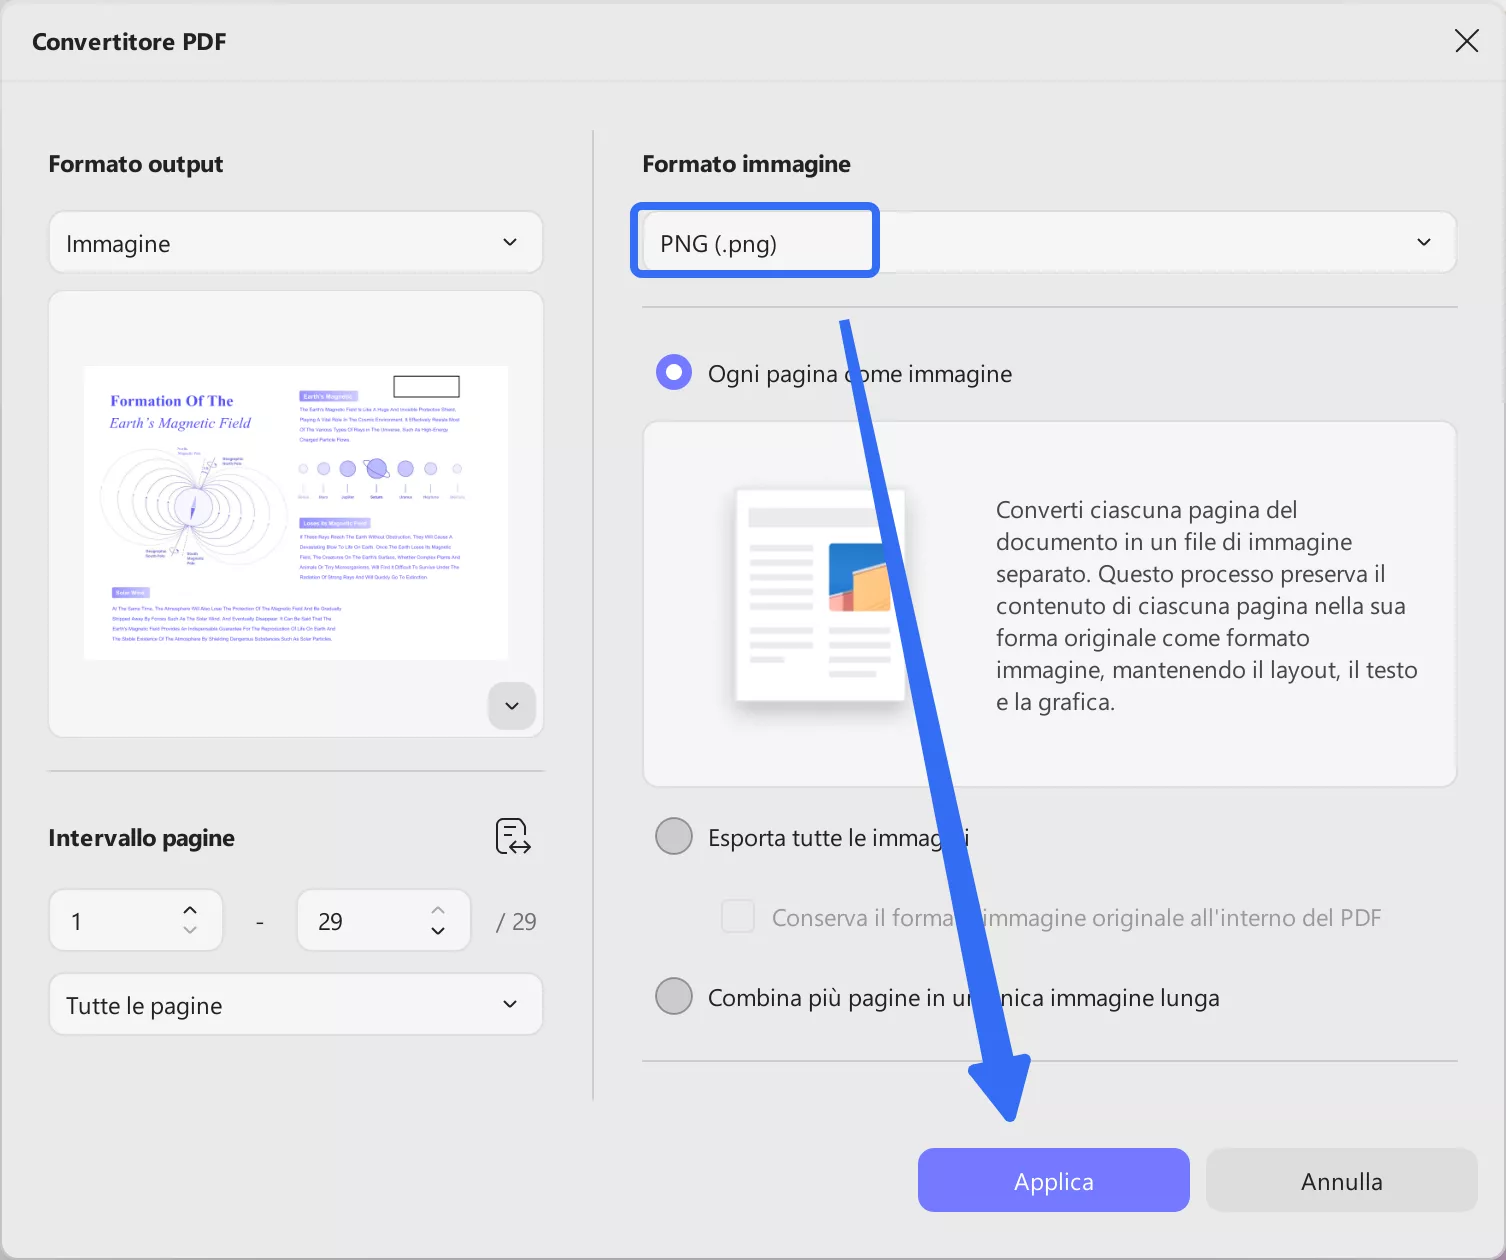Enable 'Conserva il formato immagine originale' checkbox
The height and width of the screenshot is (1260, 1506).
[737, 916]
